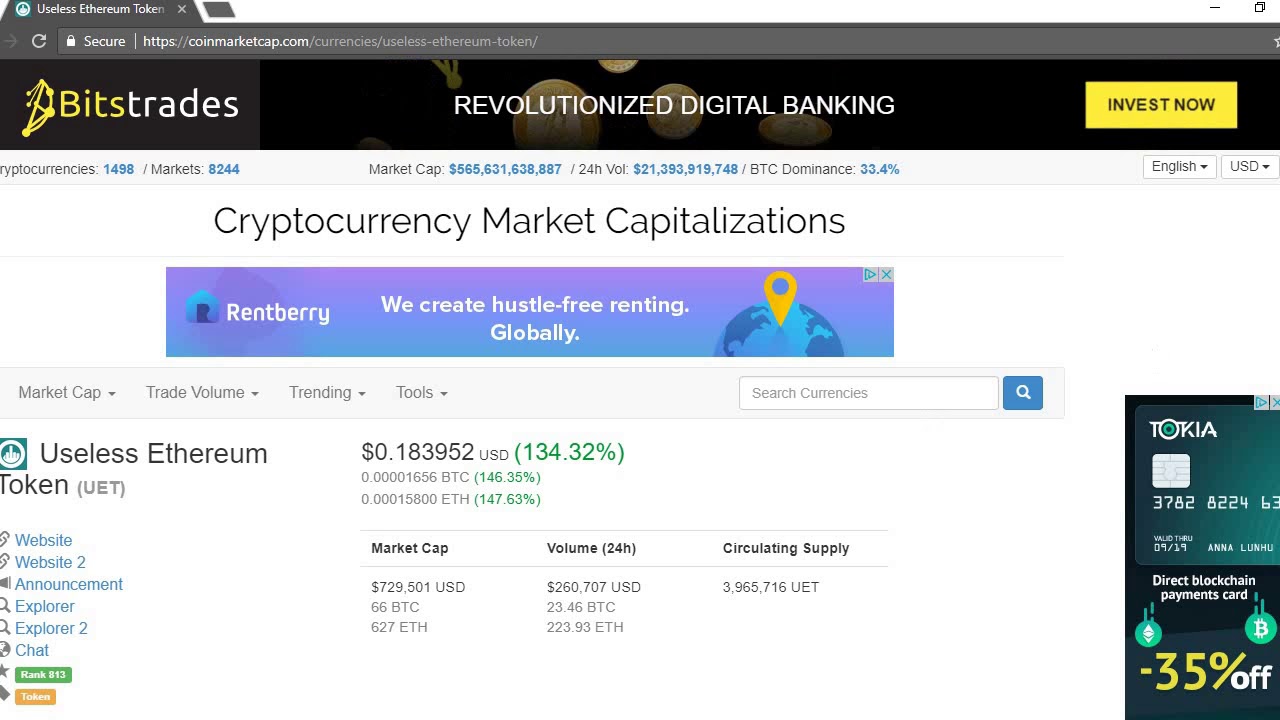Click the address bar URL
The height and width of the screenshot is (720, 1280).
pyautogui.click(x=340, y=41)
